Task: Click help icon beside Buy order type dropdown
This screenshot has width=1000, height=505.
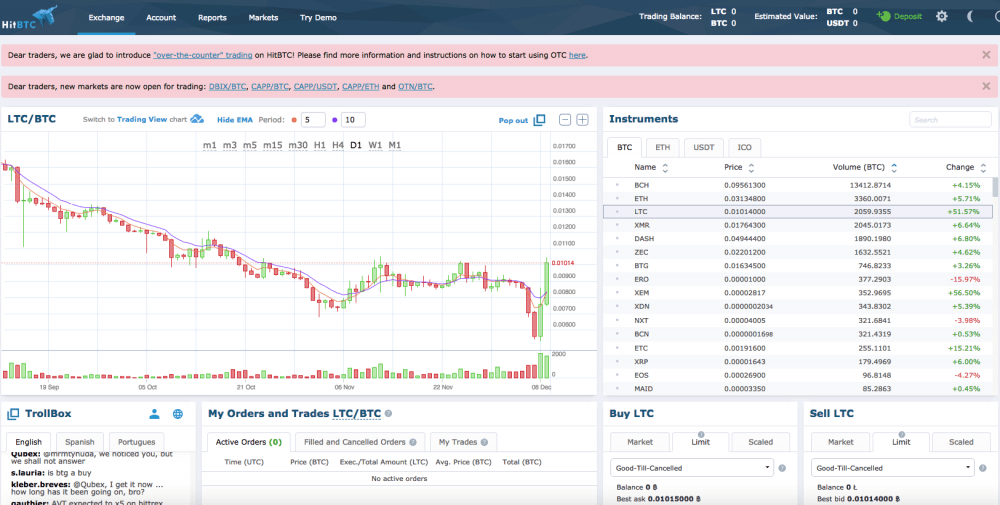Action: coord(783,468)
